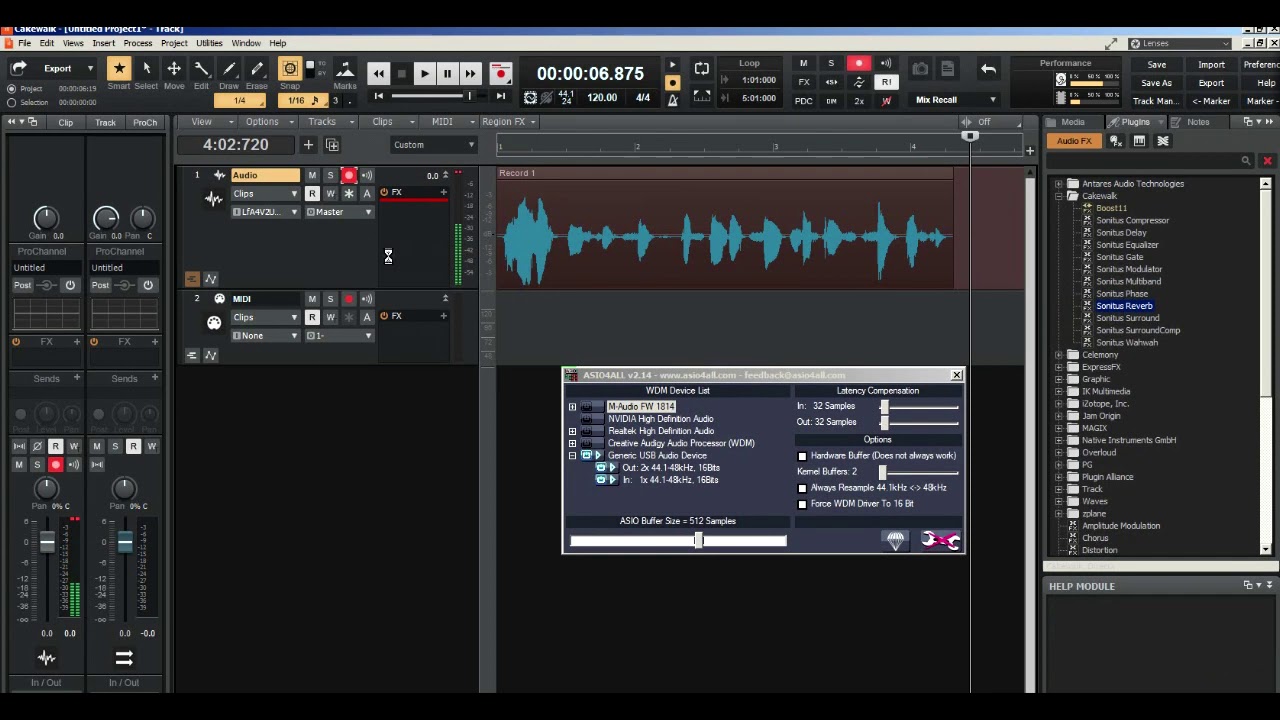Choose the Erase tool

pos(257,68)
